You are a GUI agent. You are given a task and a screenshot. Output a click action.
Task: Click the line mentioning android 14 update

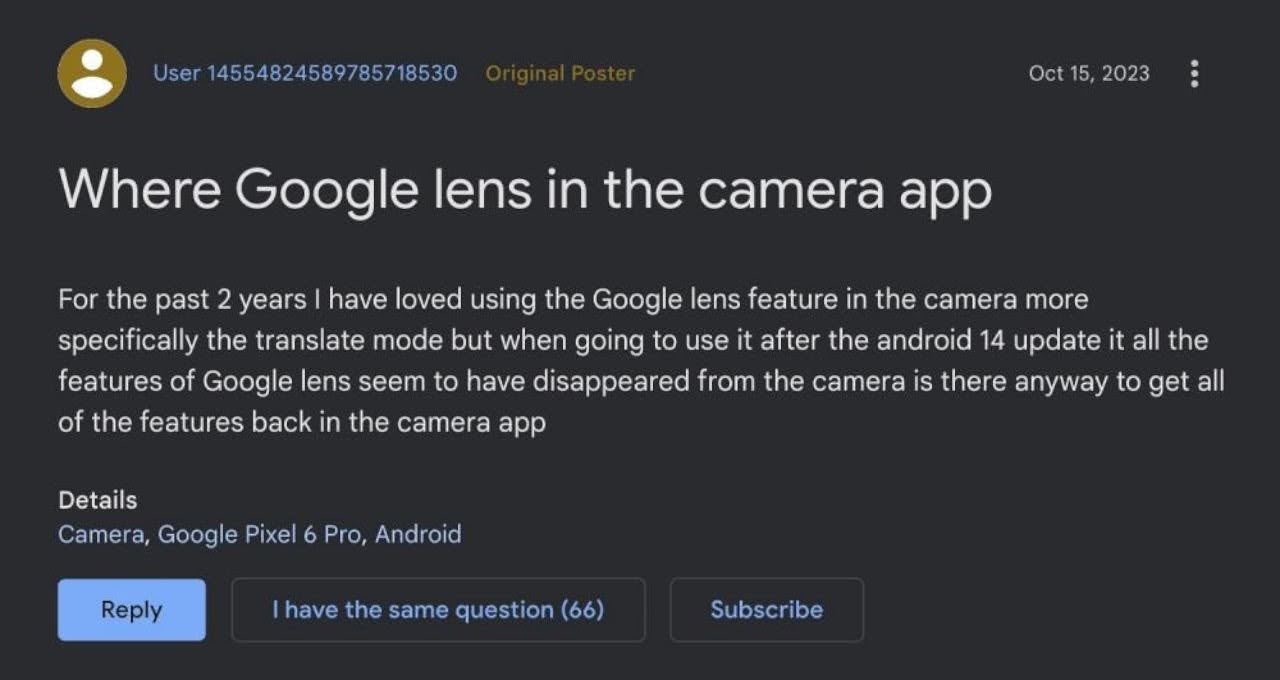pyautogui.click(x=633, y=340)
